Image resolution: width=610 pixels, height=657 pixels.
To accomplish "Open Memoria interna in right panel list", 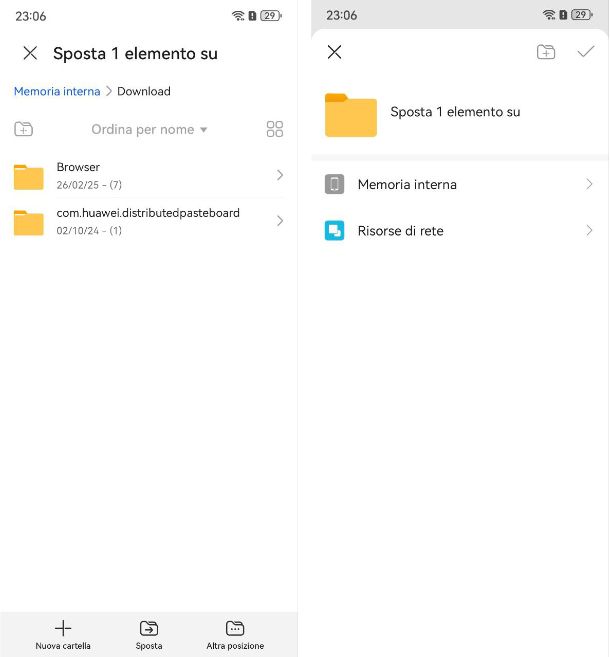I will (460, 184).
